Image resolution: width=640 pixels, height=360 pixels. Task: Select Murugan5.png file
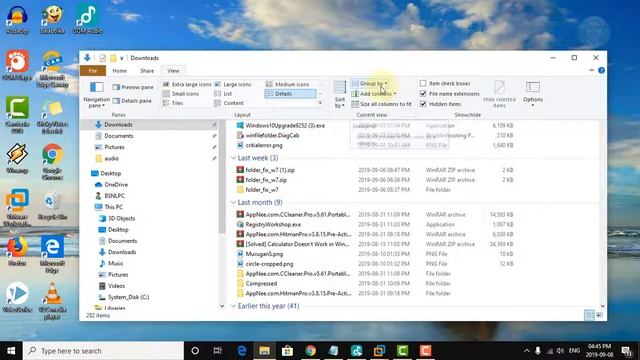click(x=264, y=254)
